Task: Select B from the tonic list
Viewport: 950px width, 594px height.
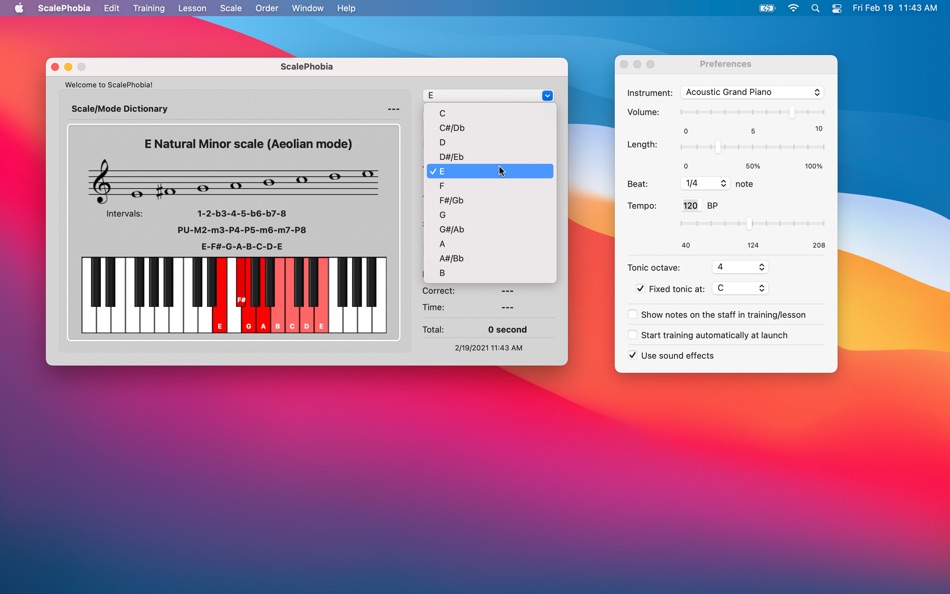Action: pos(490,273)
